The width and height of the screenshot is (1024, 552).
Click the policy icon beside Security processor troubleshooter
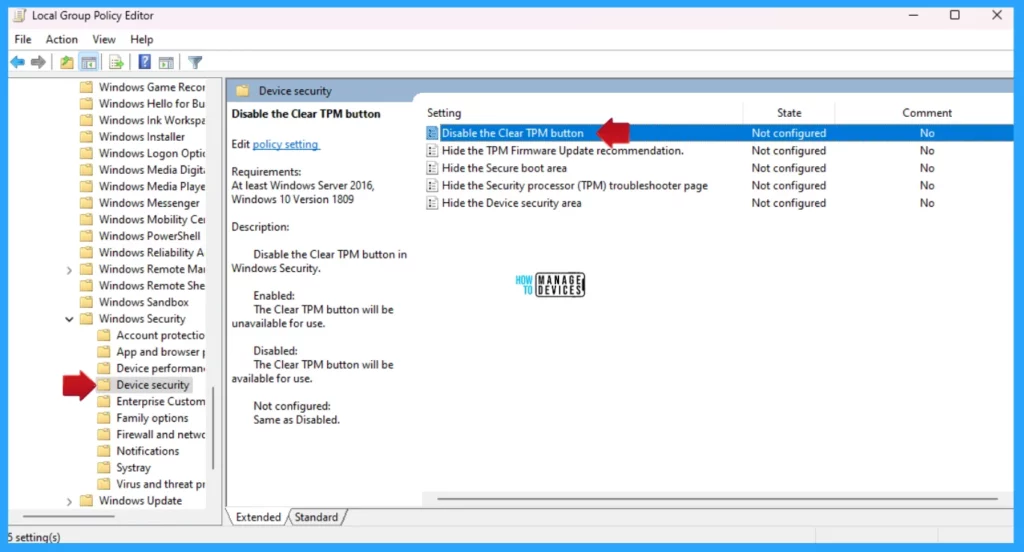[x=432, y=186]
